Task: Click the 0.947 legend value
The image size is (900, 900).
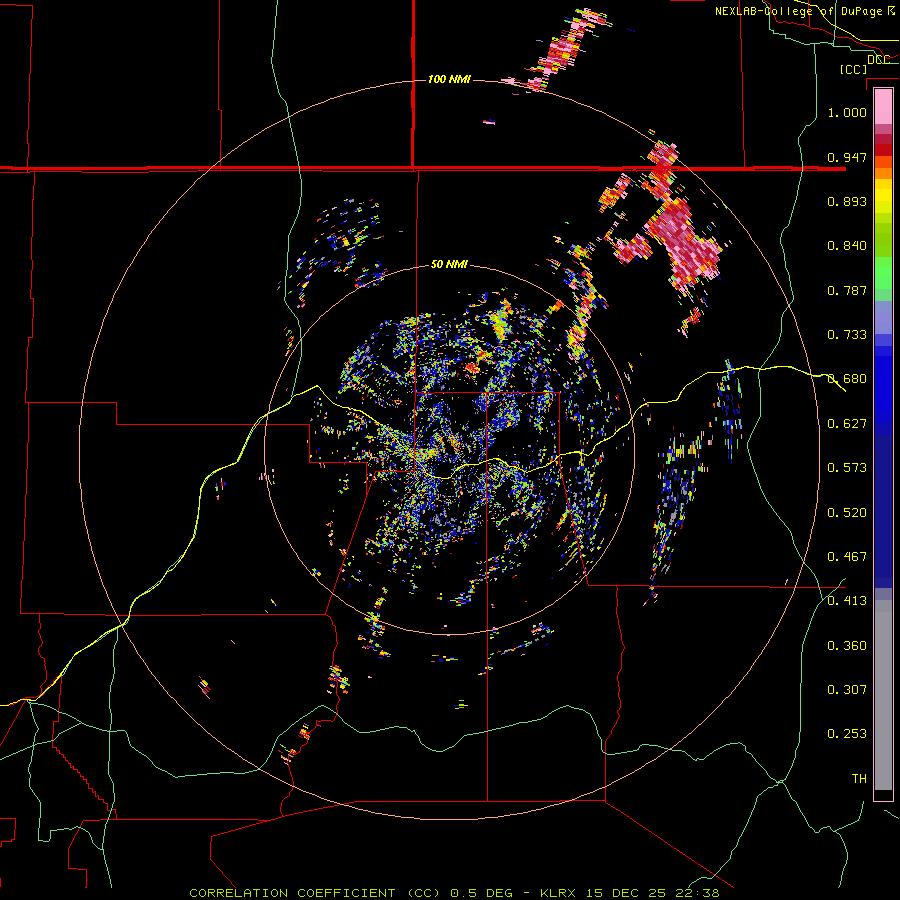Action: pos(847,157)
